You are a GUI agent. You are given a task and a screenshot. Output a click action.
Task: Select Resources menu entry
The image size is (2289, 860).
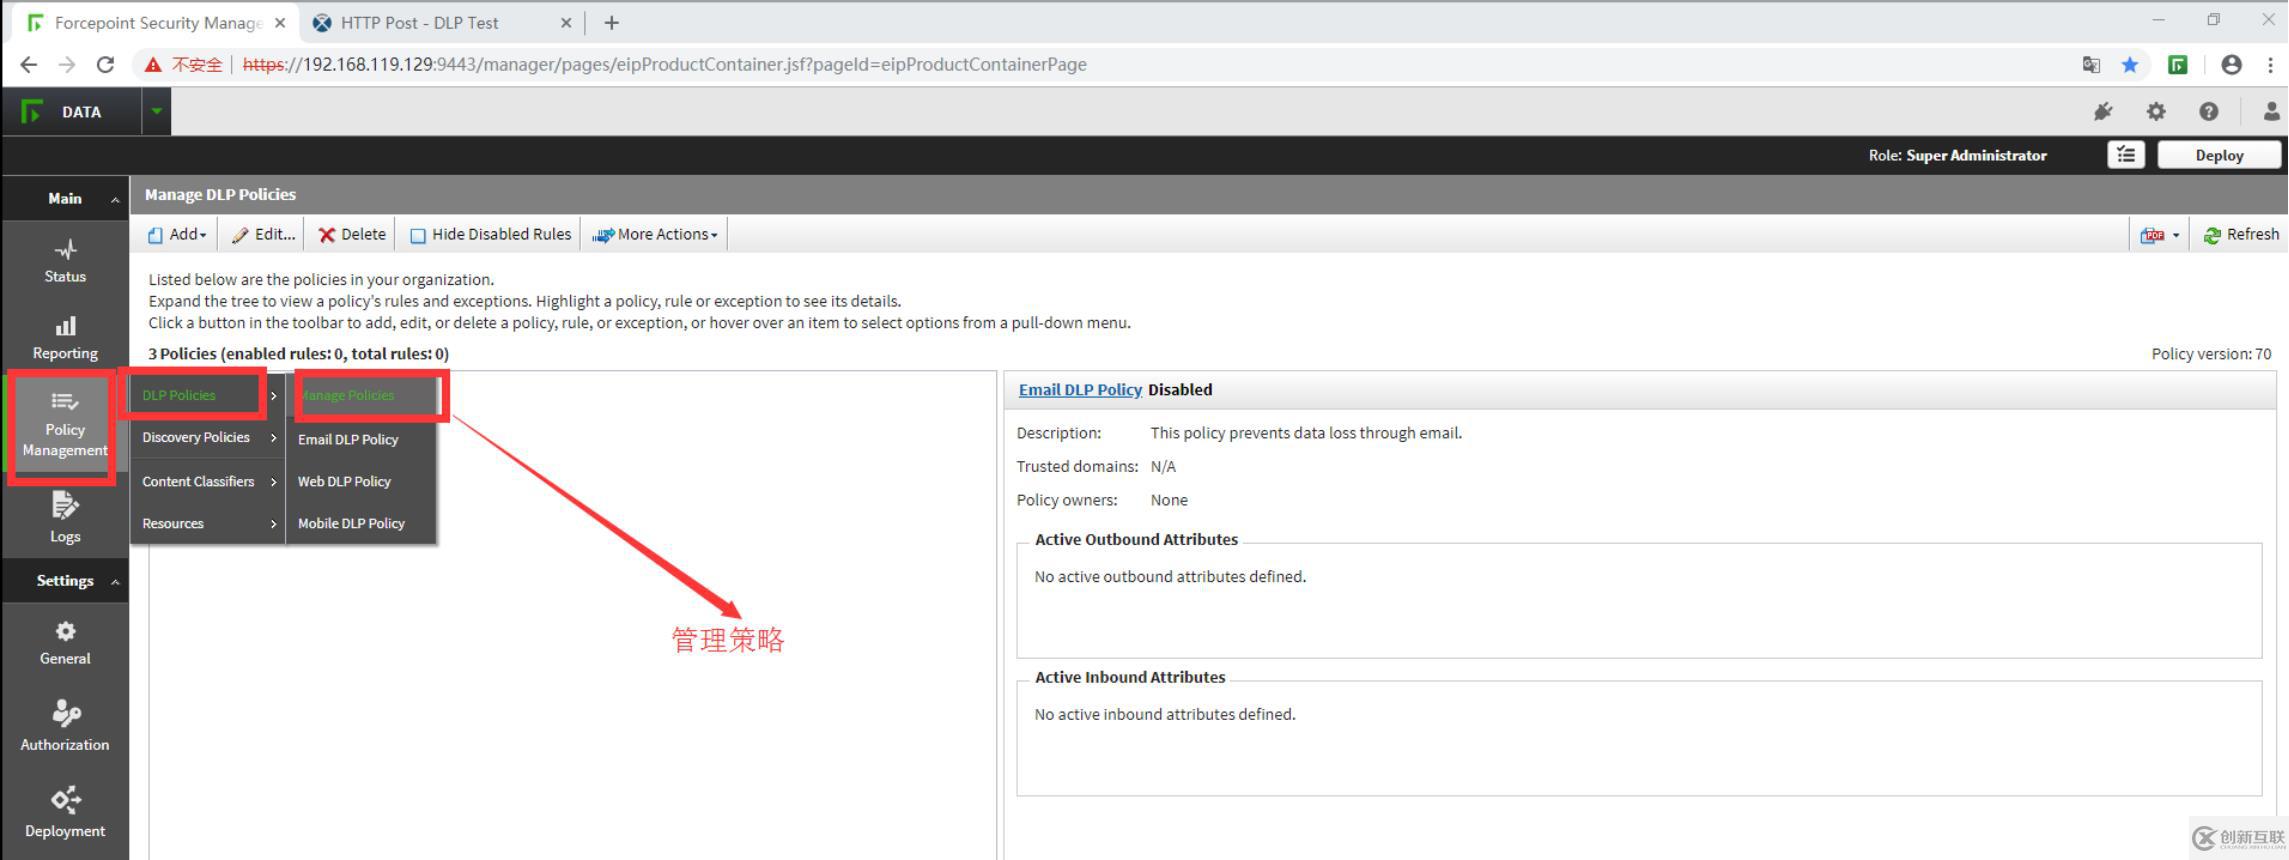coord(207,523)
